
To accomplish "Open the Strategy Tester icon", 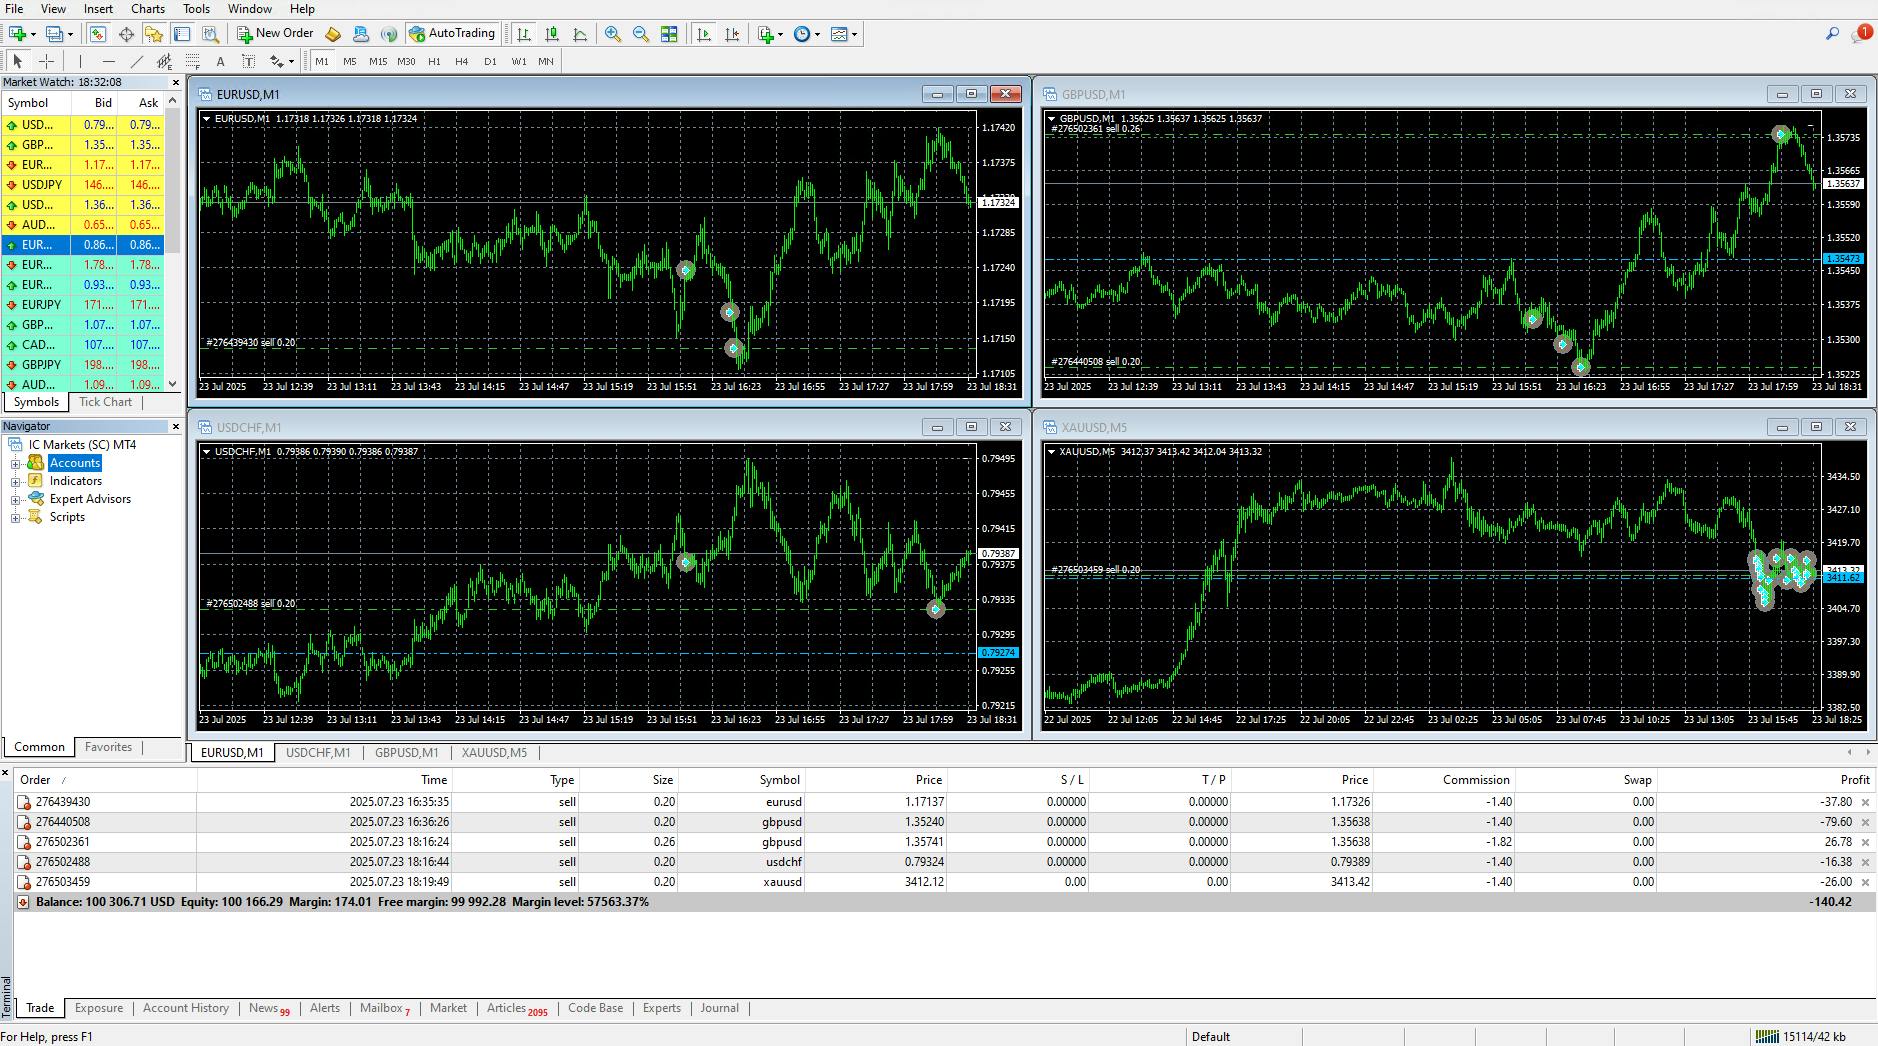I will coord(210,34).
